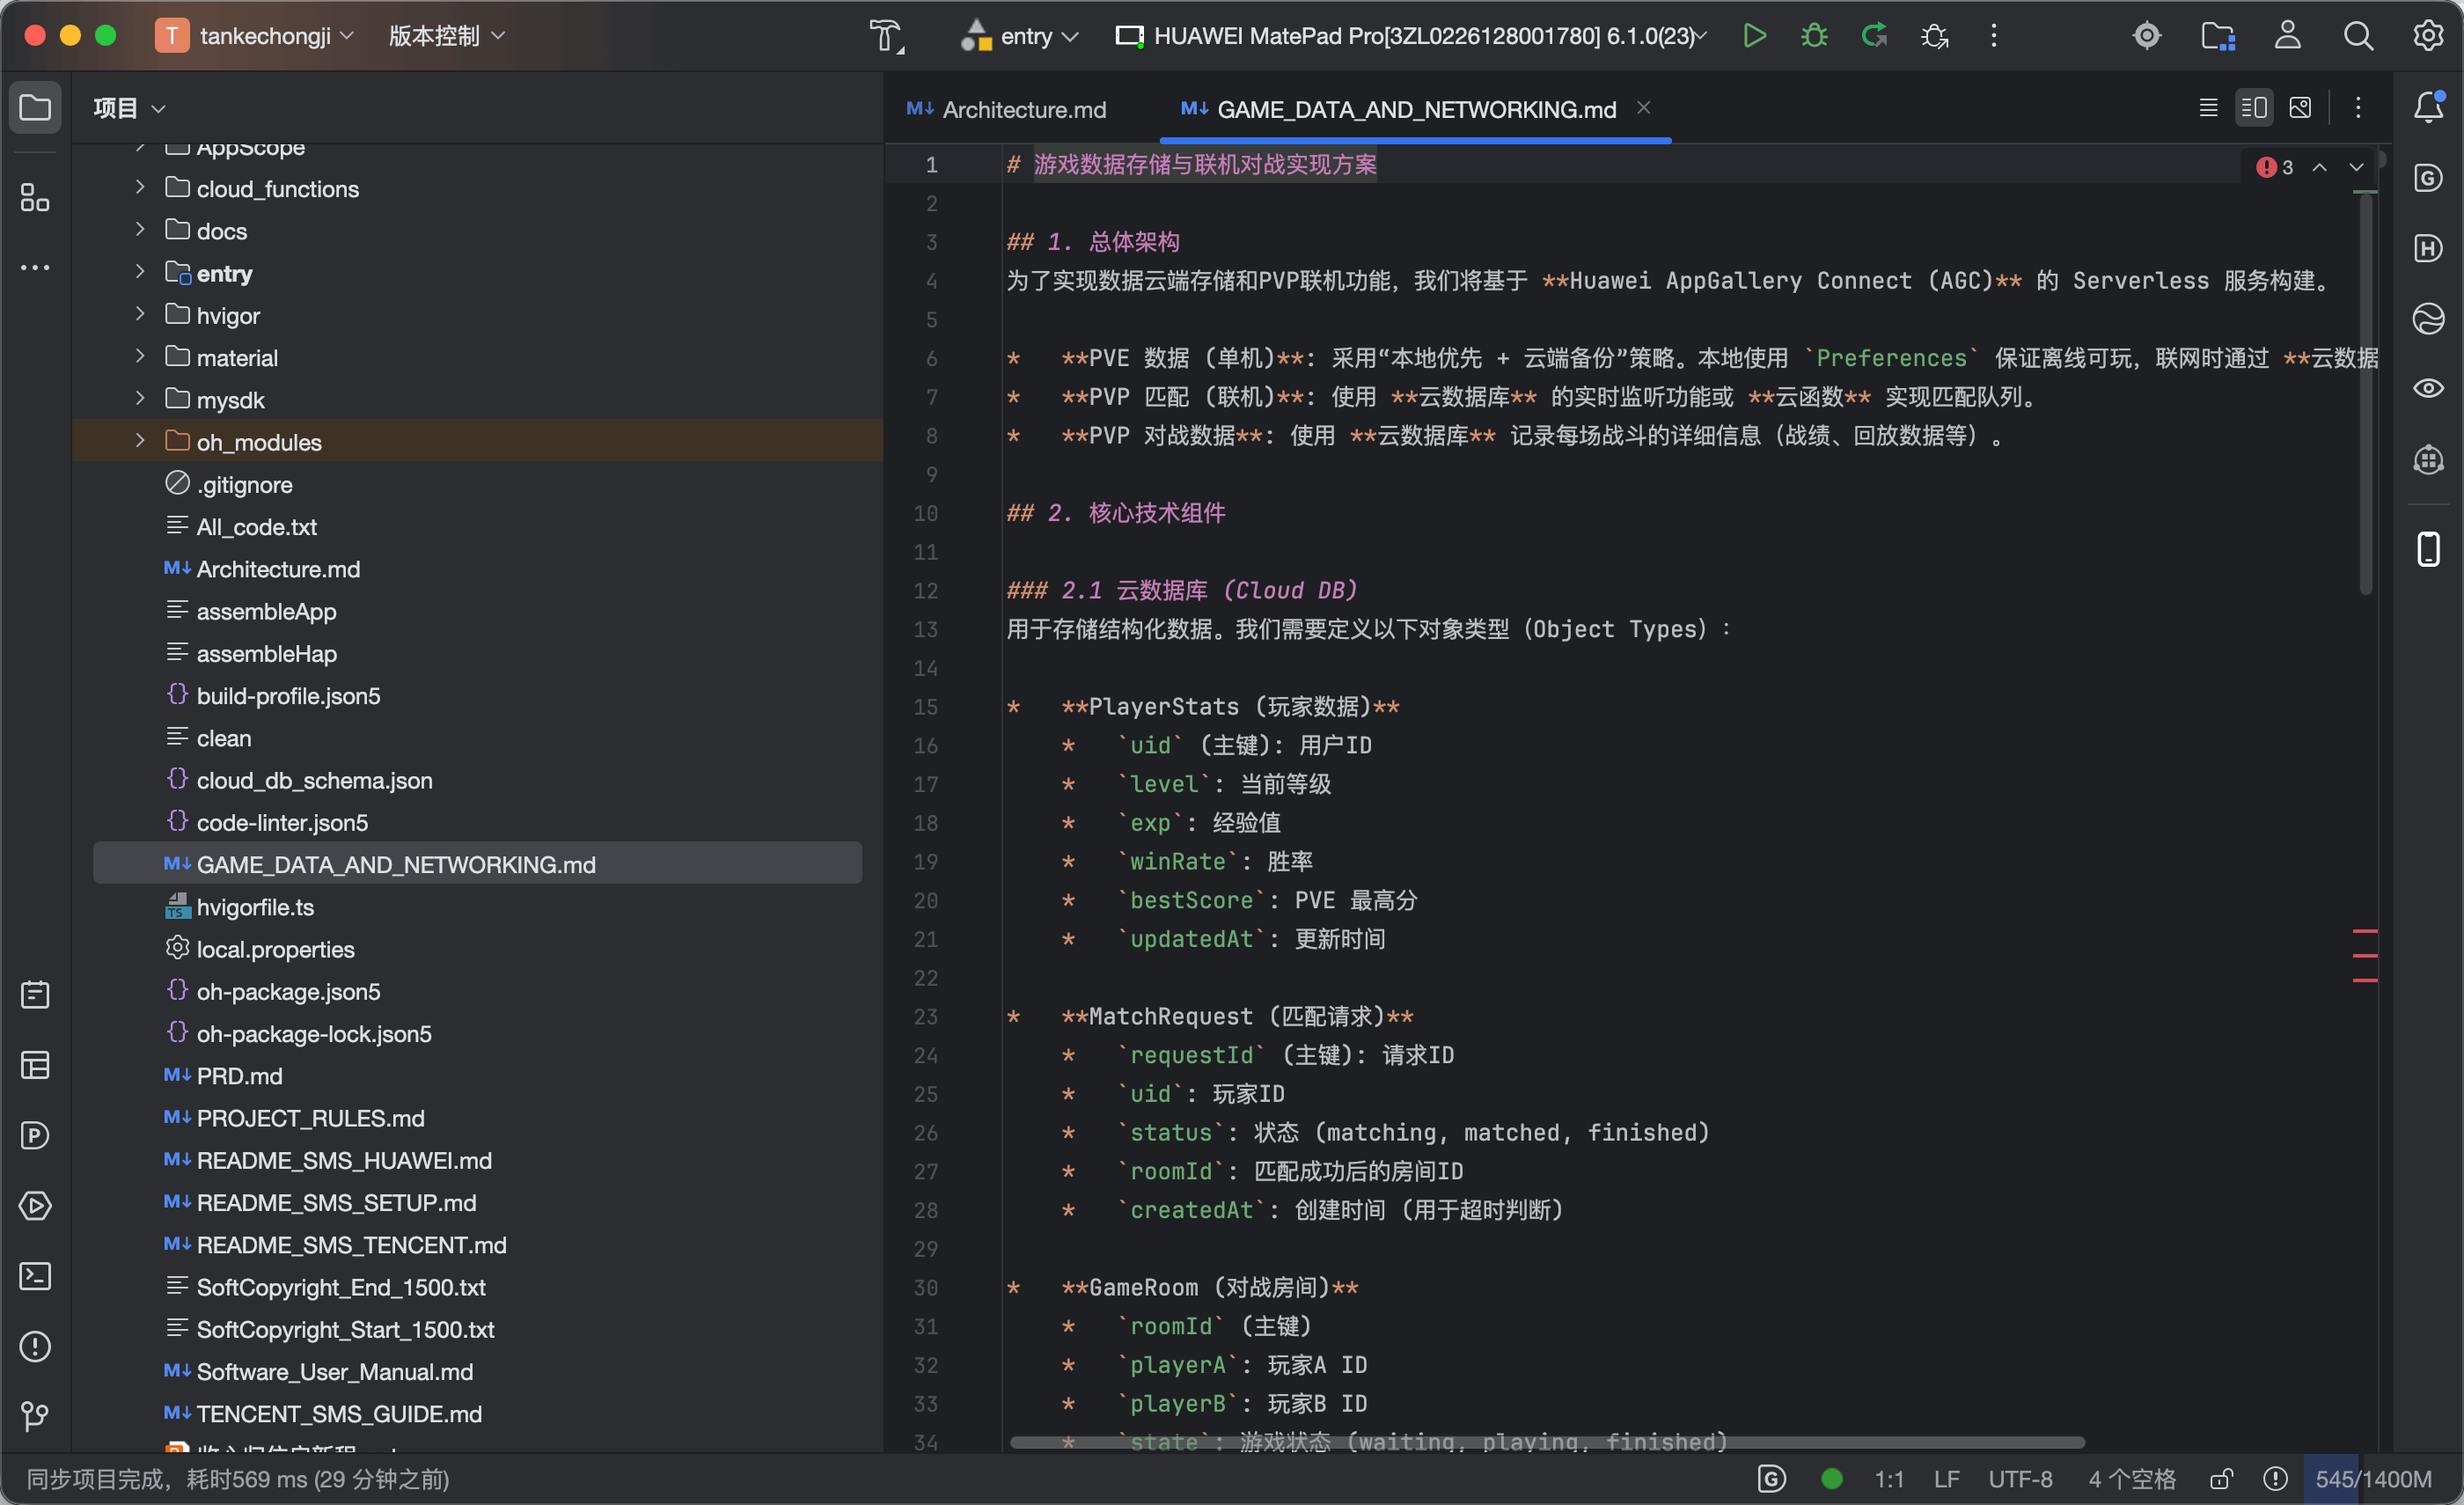The width and height of the screenshot is (2464, 1505).
Task: Open the HUAWEI MatePad Pro device dropdown
Action: coord(1411,36)
